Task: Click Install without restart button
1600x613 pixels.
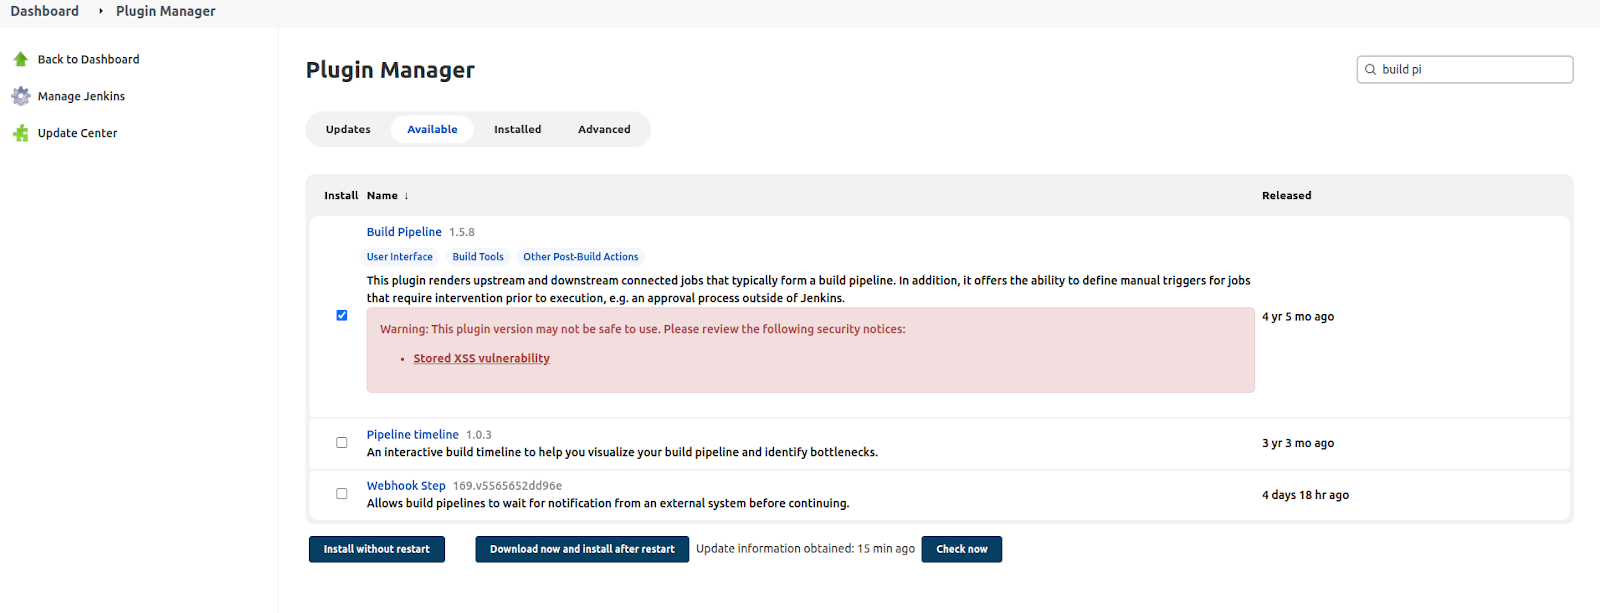Action: 377,549
